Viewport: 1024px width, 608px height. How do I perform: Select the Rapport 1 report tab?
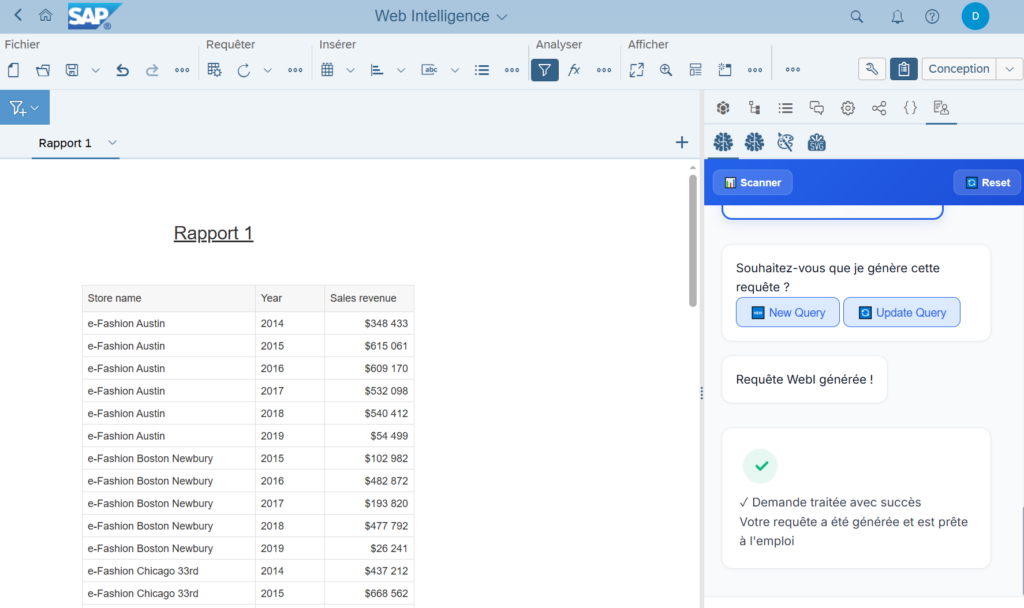tap(65, 143)
